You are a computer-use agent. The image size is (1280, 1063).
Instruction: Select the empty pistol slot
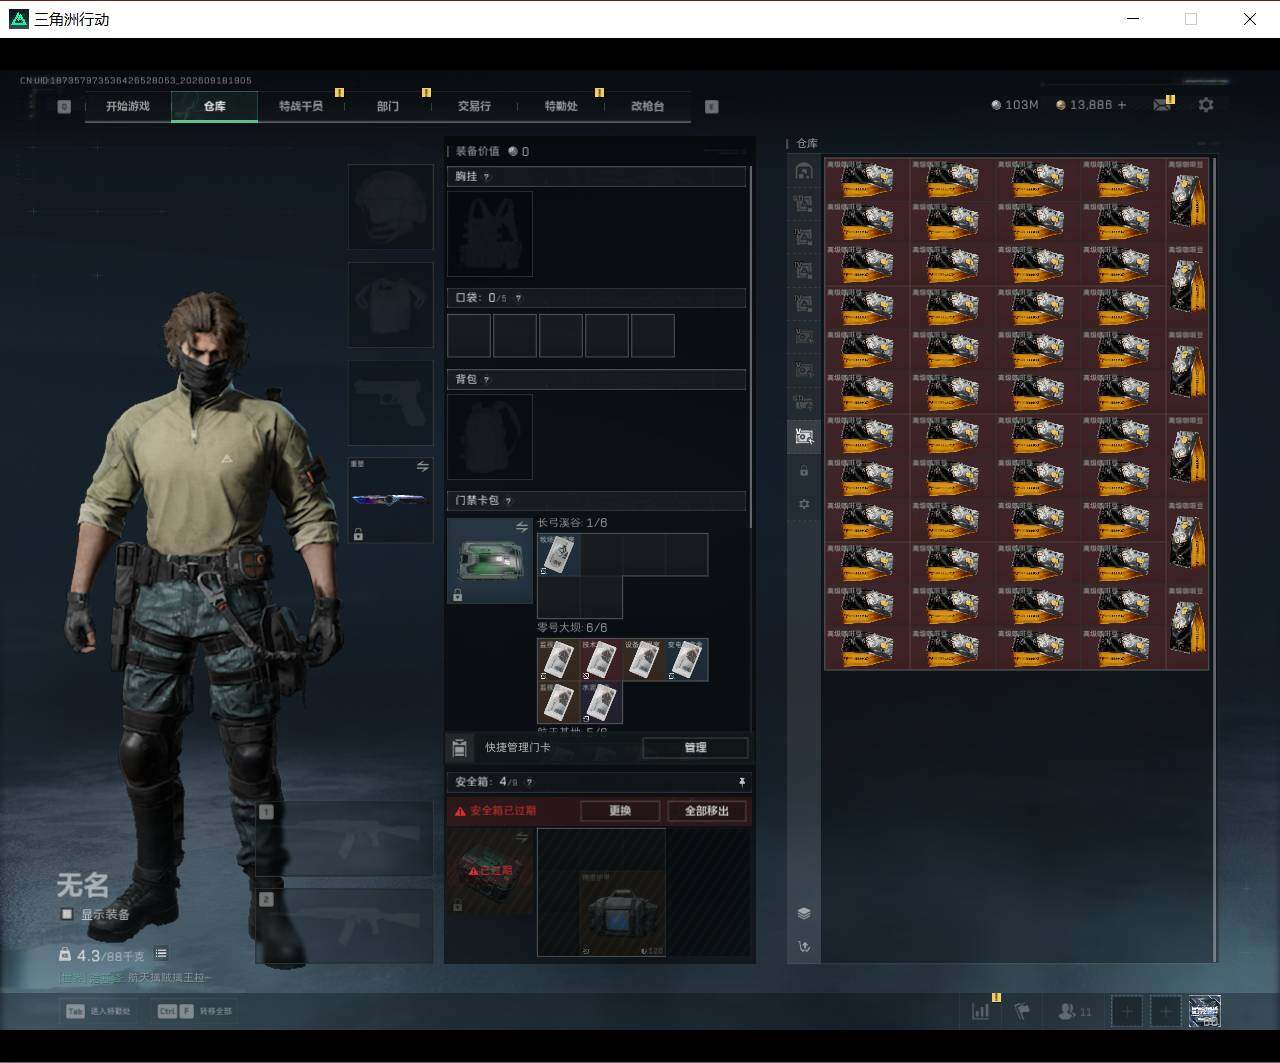pyautogui.click(x=390, y=403)
